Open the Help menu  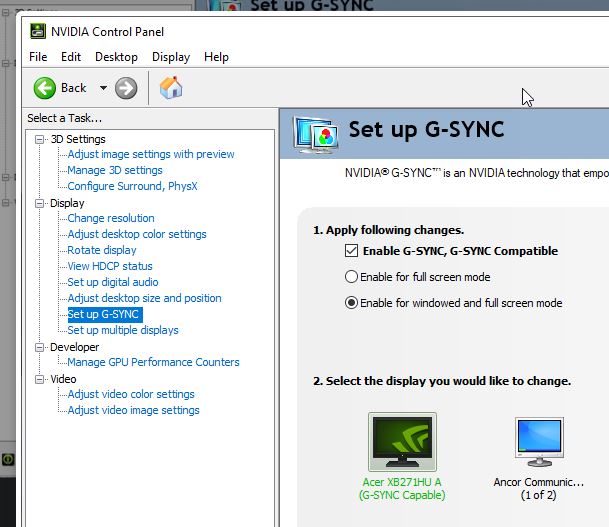point(216,57)
